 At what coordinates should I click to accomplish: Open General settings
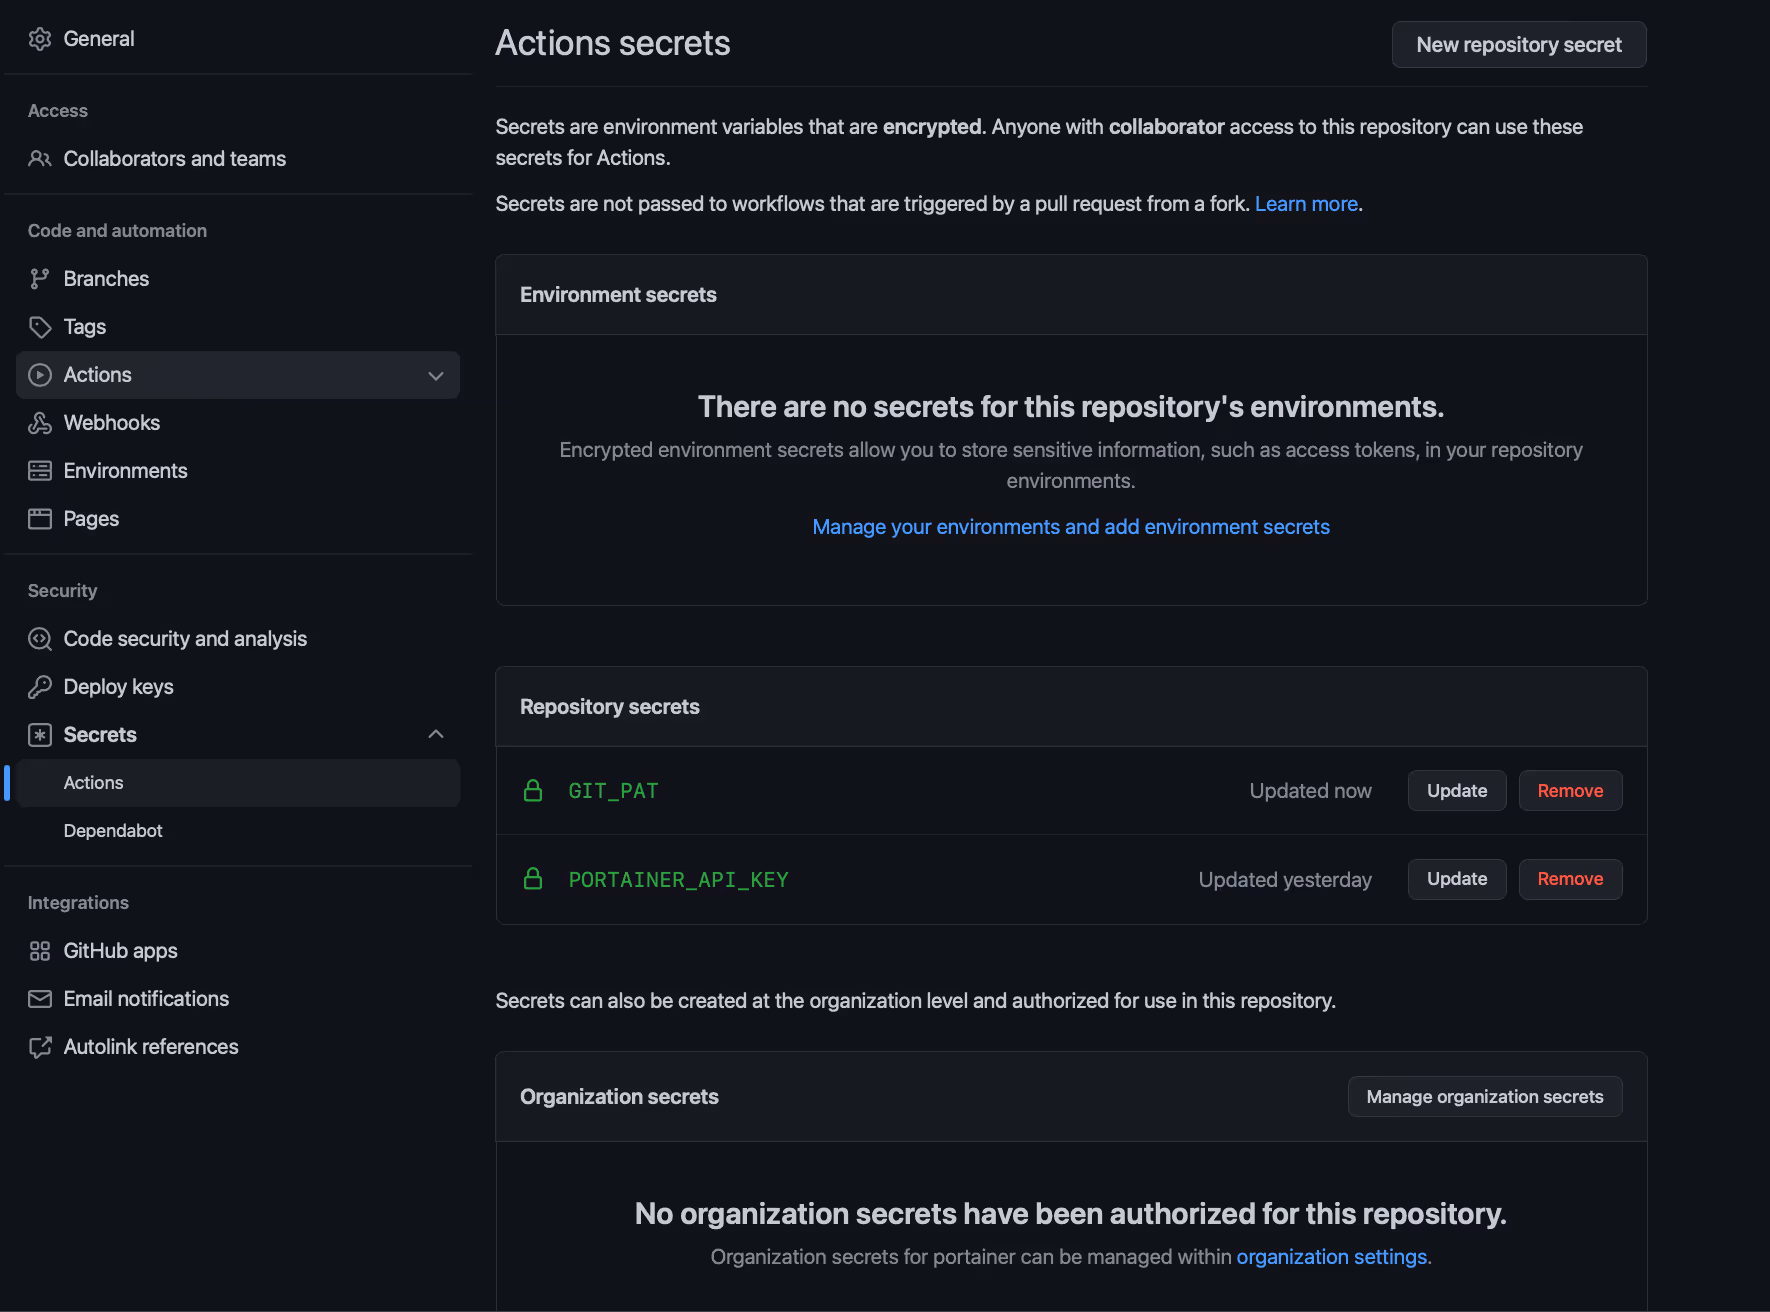pos(238,39)
